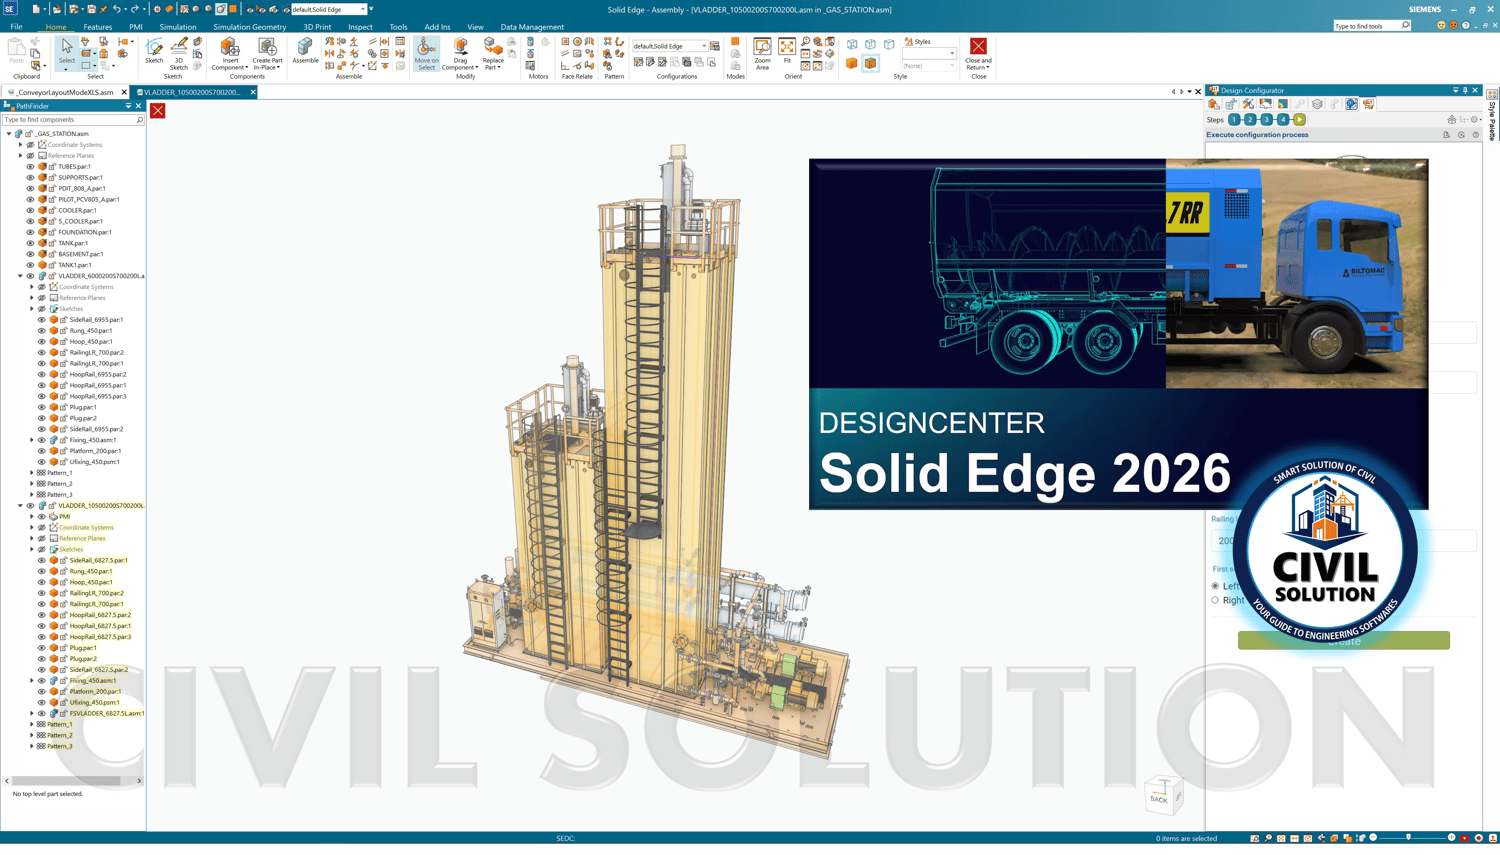
Task: Choose the Replace Part tool
Action: point(493,54)
